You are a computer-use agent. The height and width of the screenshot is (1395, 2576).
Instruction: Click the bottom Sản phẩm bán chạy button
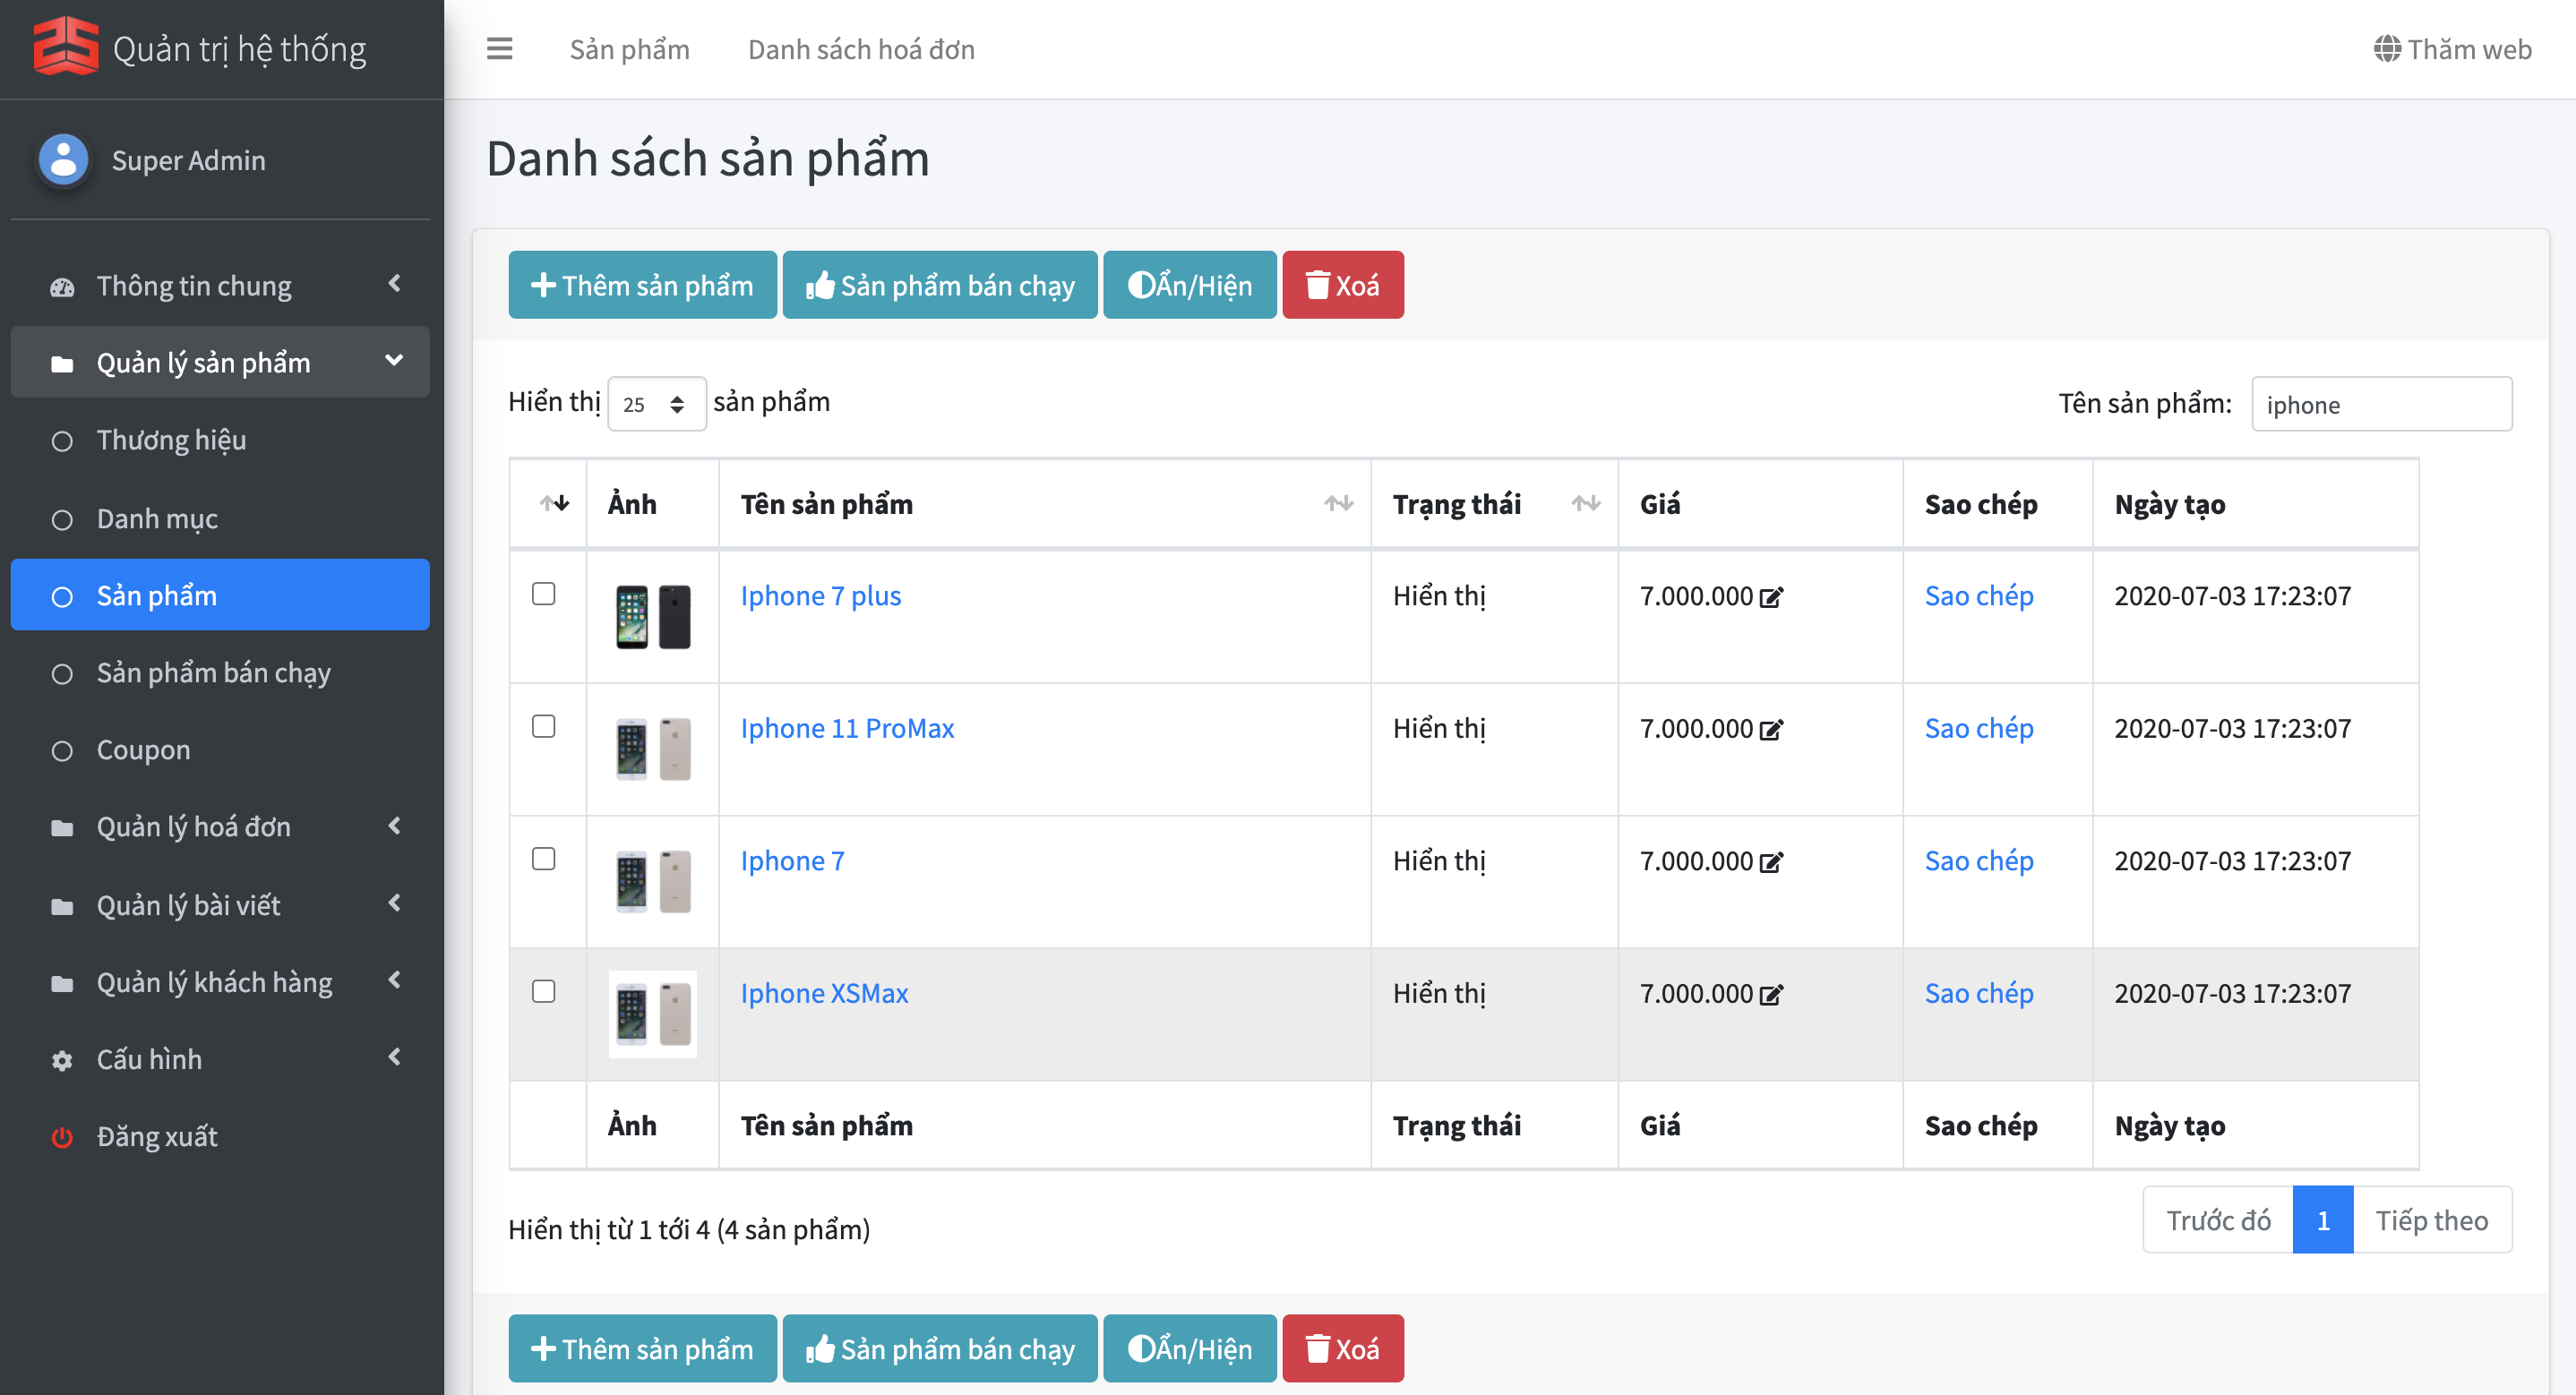(940, 1349)
